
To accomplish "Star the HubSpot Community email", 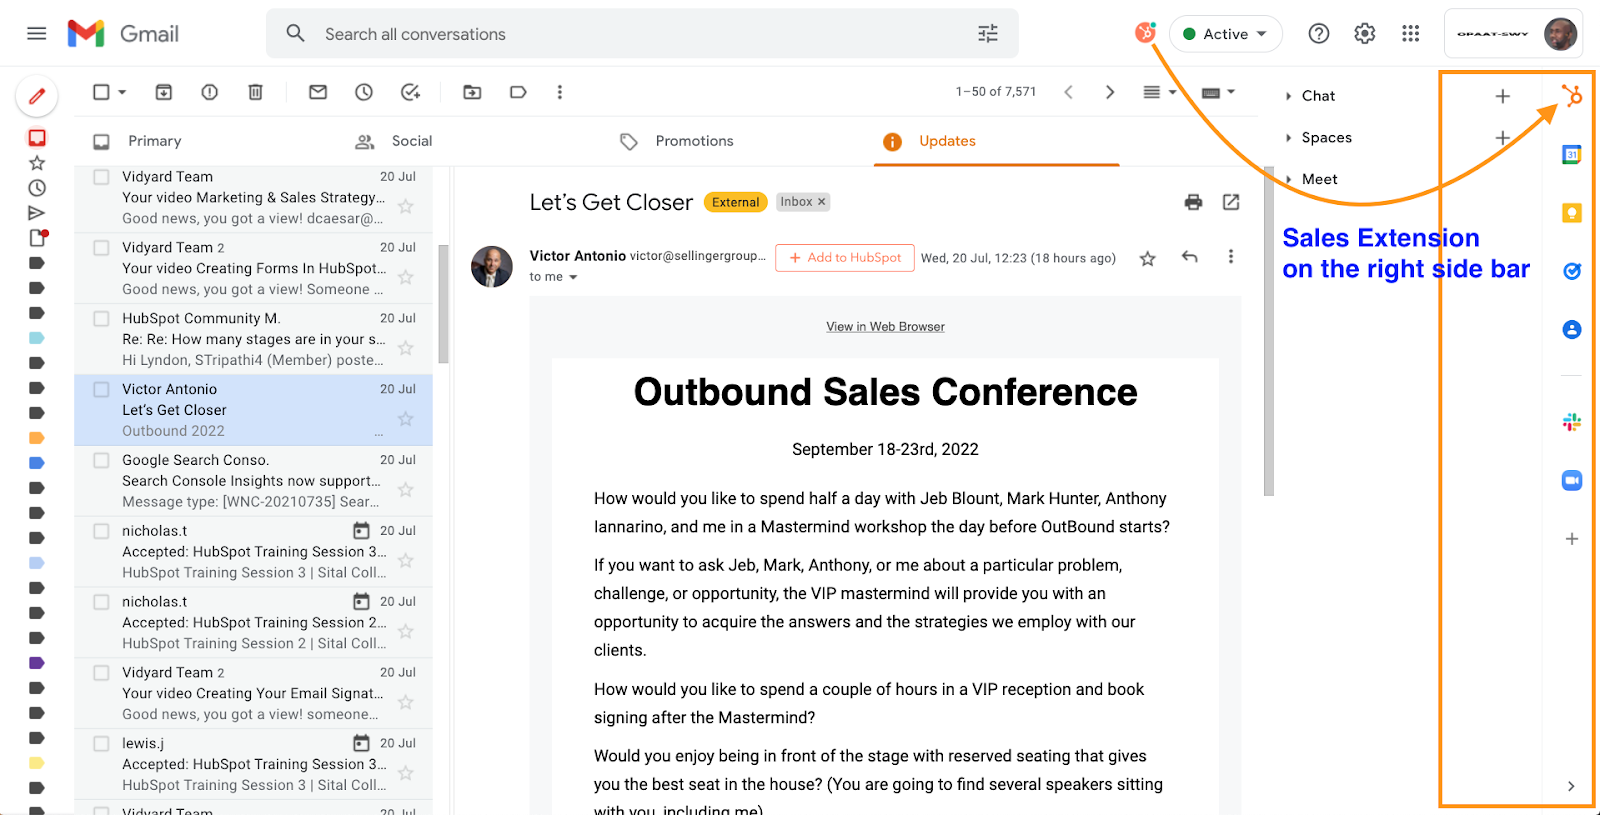I will click(406, 348).
